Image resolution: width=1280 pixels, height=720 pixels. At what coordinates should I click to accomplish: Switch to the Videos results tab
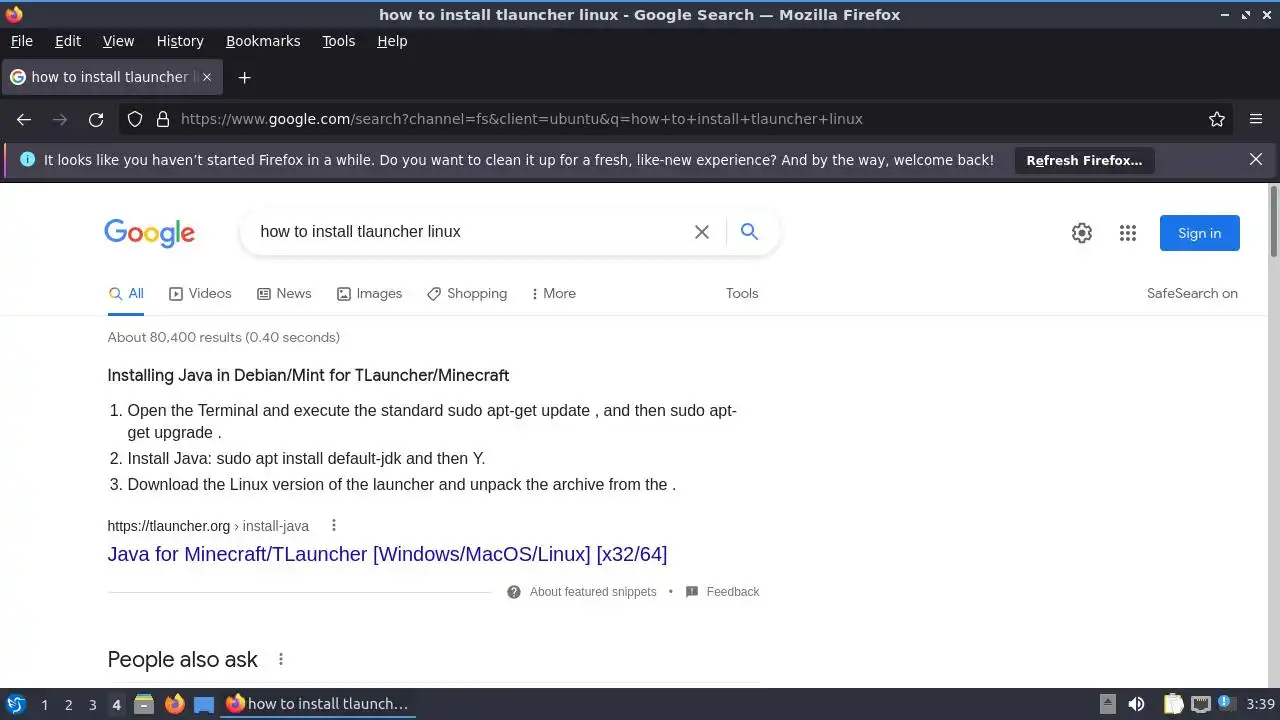(x=200, y=293)
